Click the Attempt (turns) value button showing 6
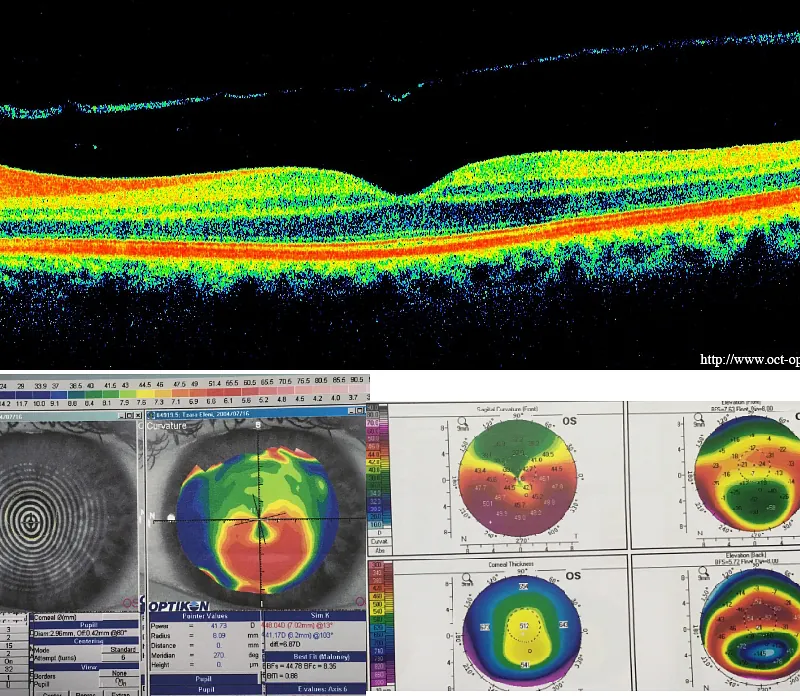This screenshot has height=696, width=800. pos(122,658)
